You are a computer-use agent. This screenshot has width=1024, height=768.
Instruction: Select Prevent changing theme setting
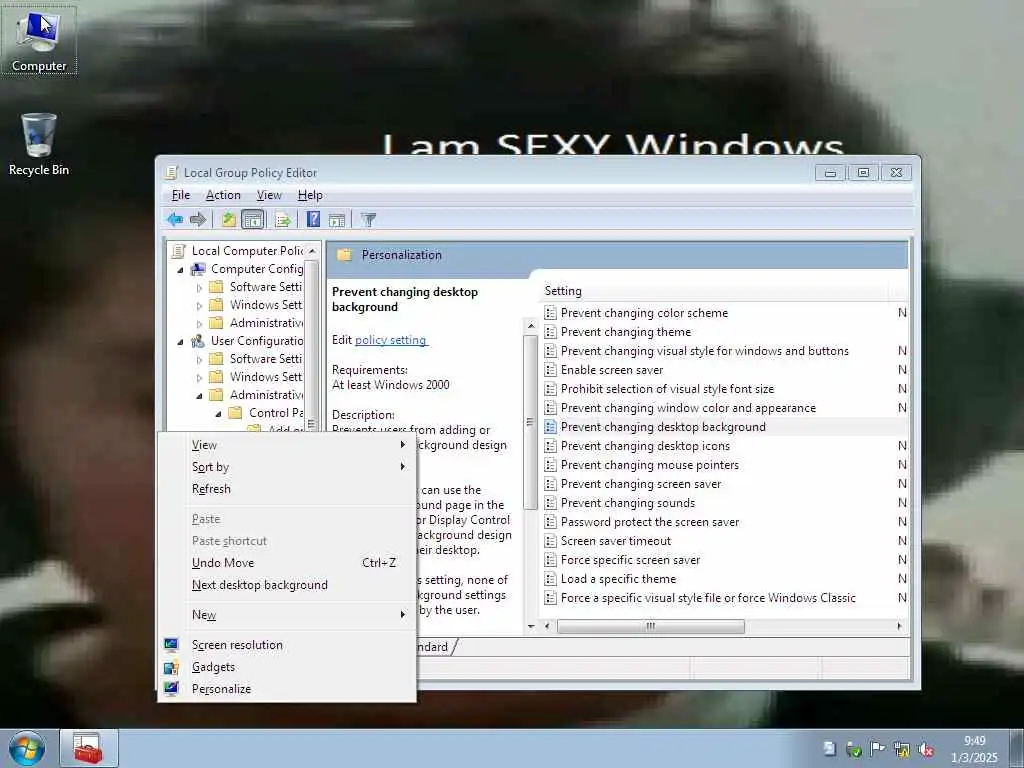626,332
